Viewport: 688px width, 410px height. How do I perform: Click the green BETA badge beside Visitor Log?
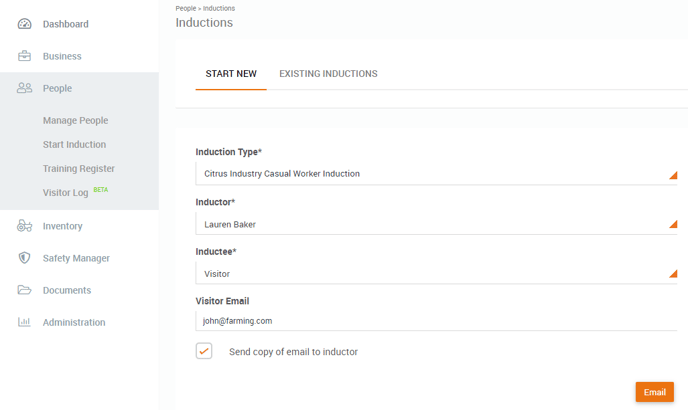coord(100,190)
